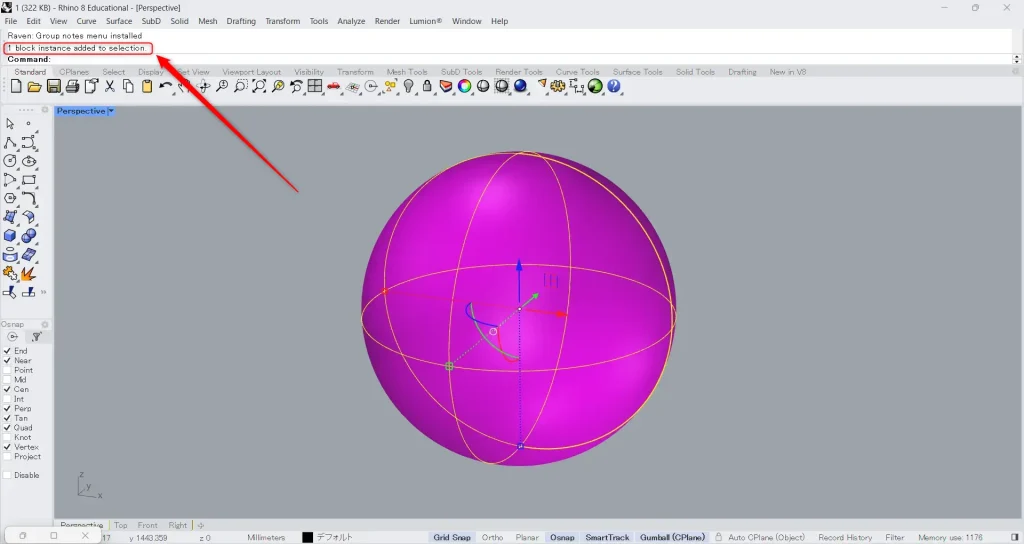Open the Osnap filter dropdown
This screenshot has height=544, width=1024.
point(36,337)
